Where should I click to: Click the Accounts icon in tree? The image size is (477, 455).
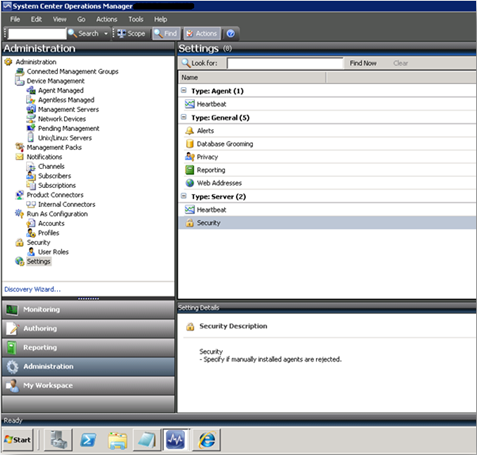pos(31,223)
